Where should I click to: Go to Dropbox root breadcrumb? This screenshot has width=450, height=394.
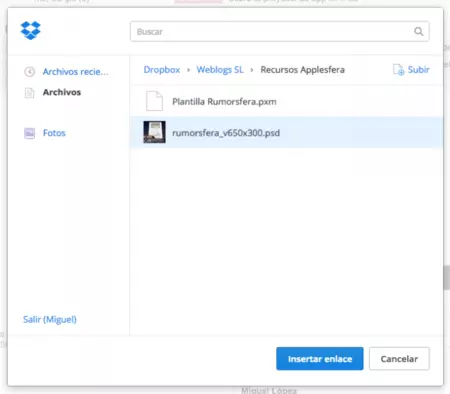(162, 70)
